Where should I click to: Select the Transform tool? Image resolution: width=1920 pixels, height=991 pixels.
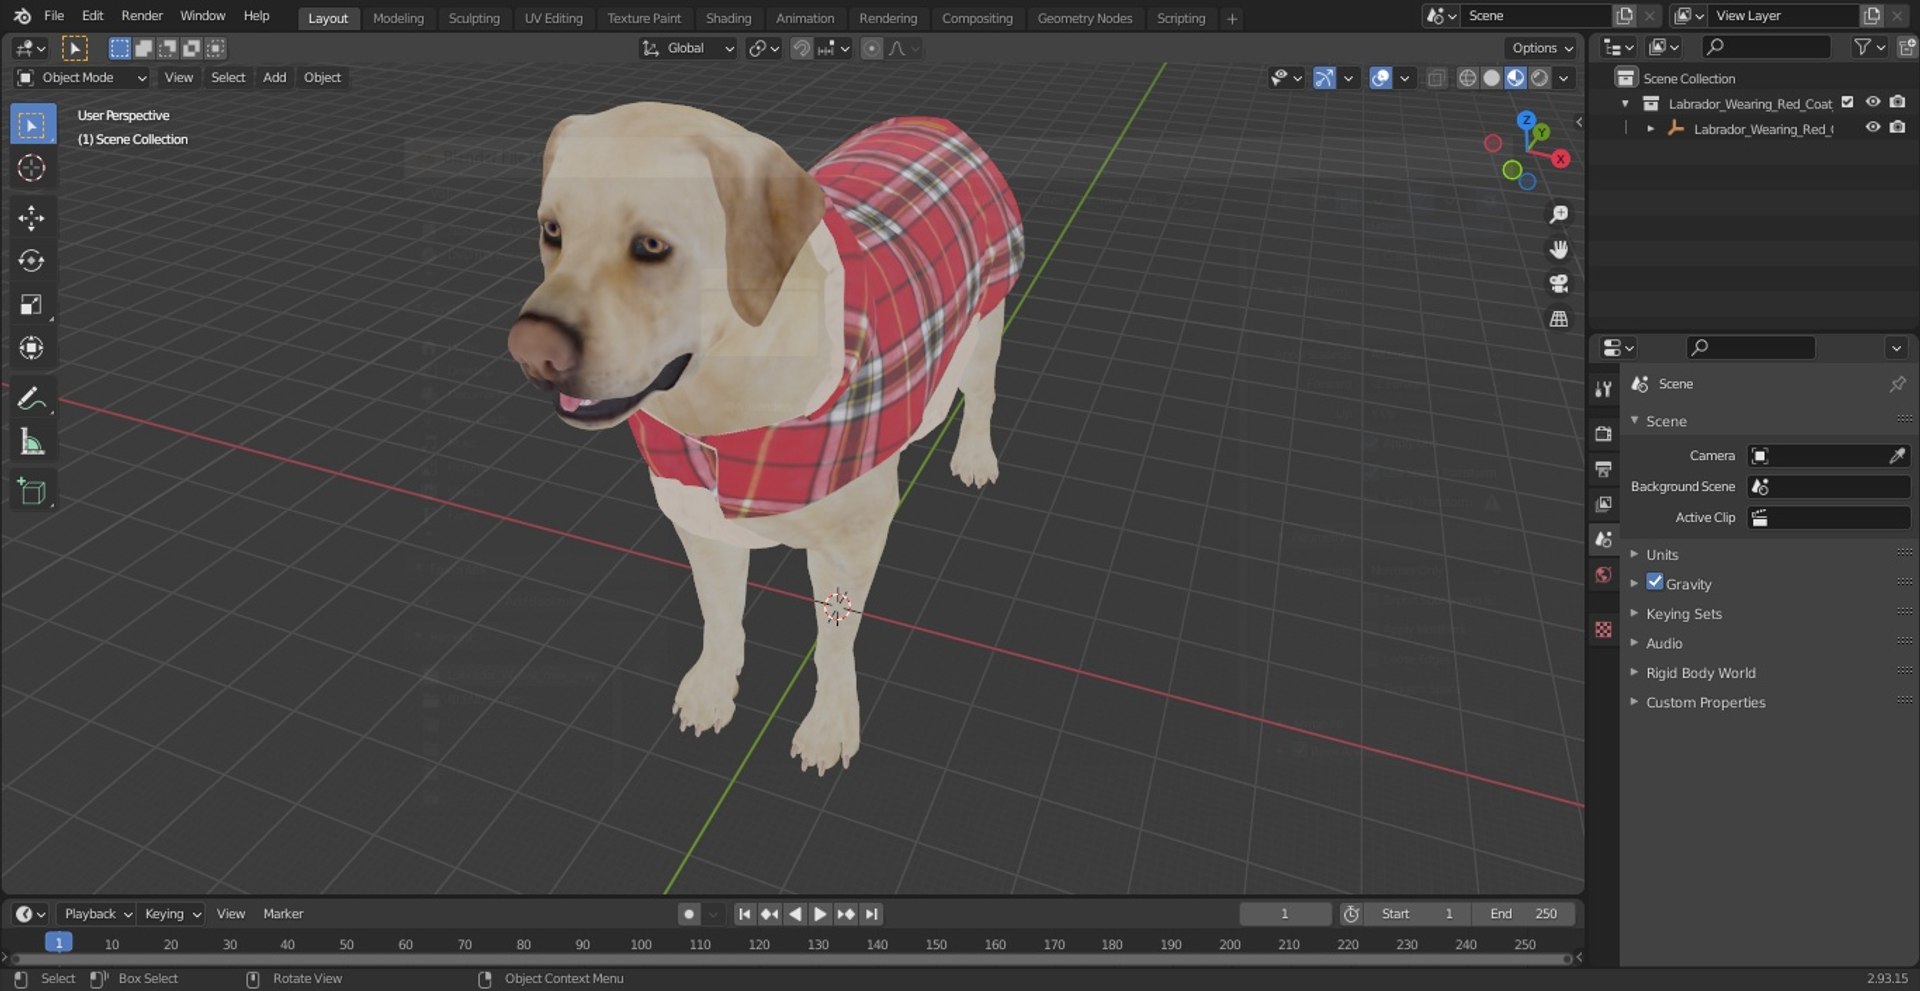coord(32,348)
